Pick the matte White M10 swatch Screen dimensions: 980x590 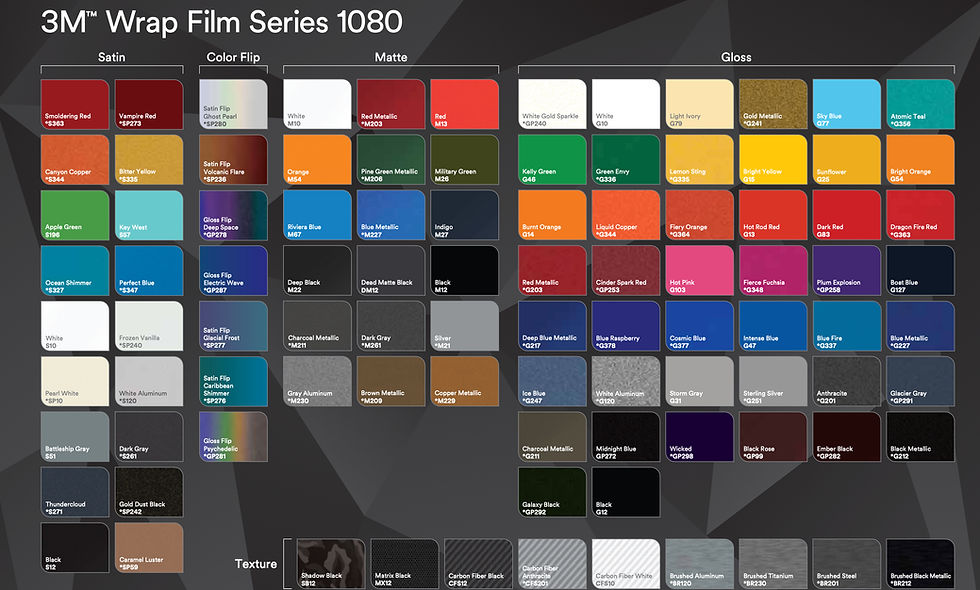click(x=318, y=104)
